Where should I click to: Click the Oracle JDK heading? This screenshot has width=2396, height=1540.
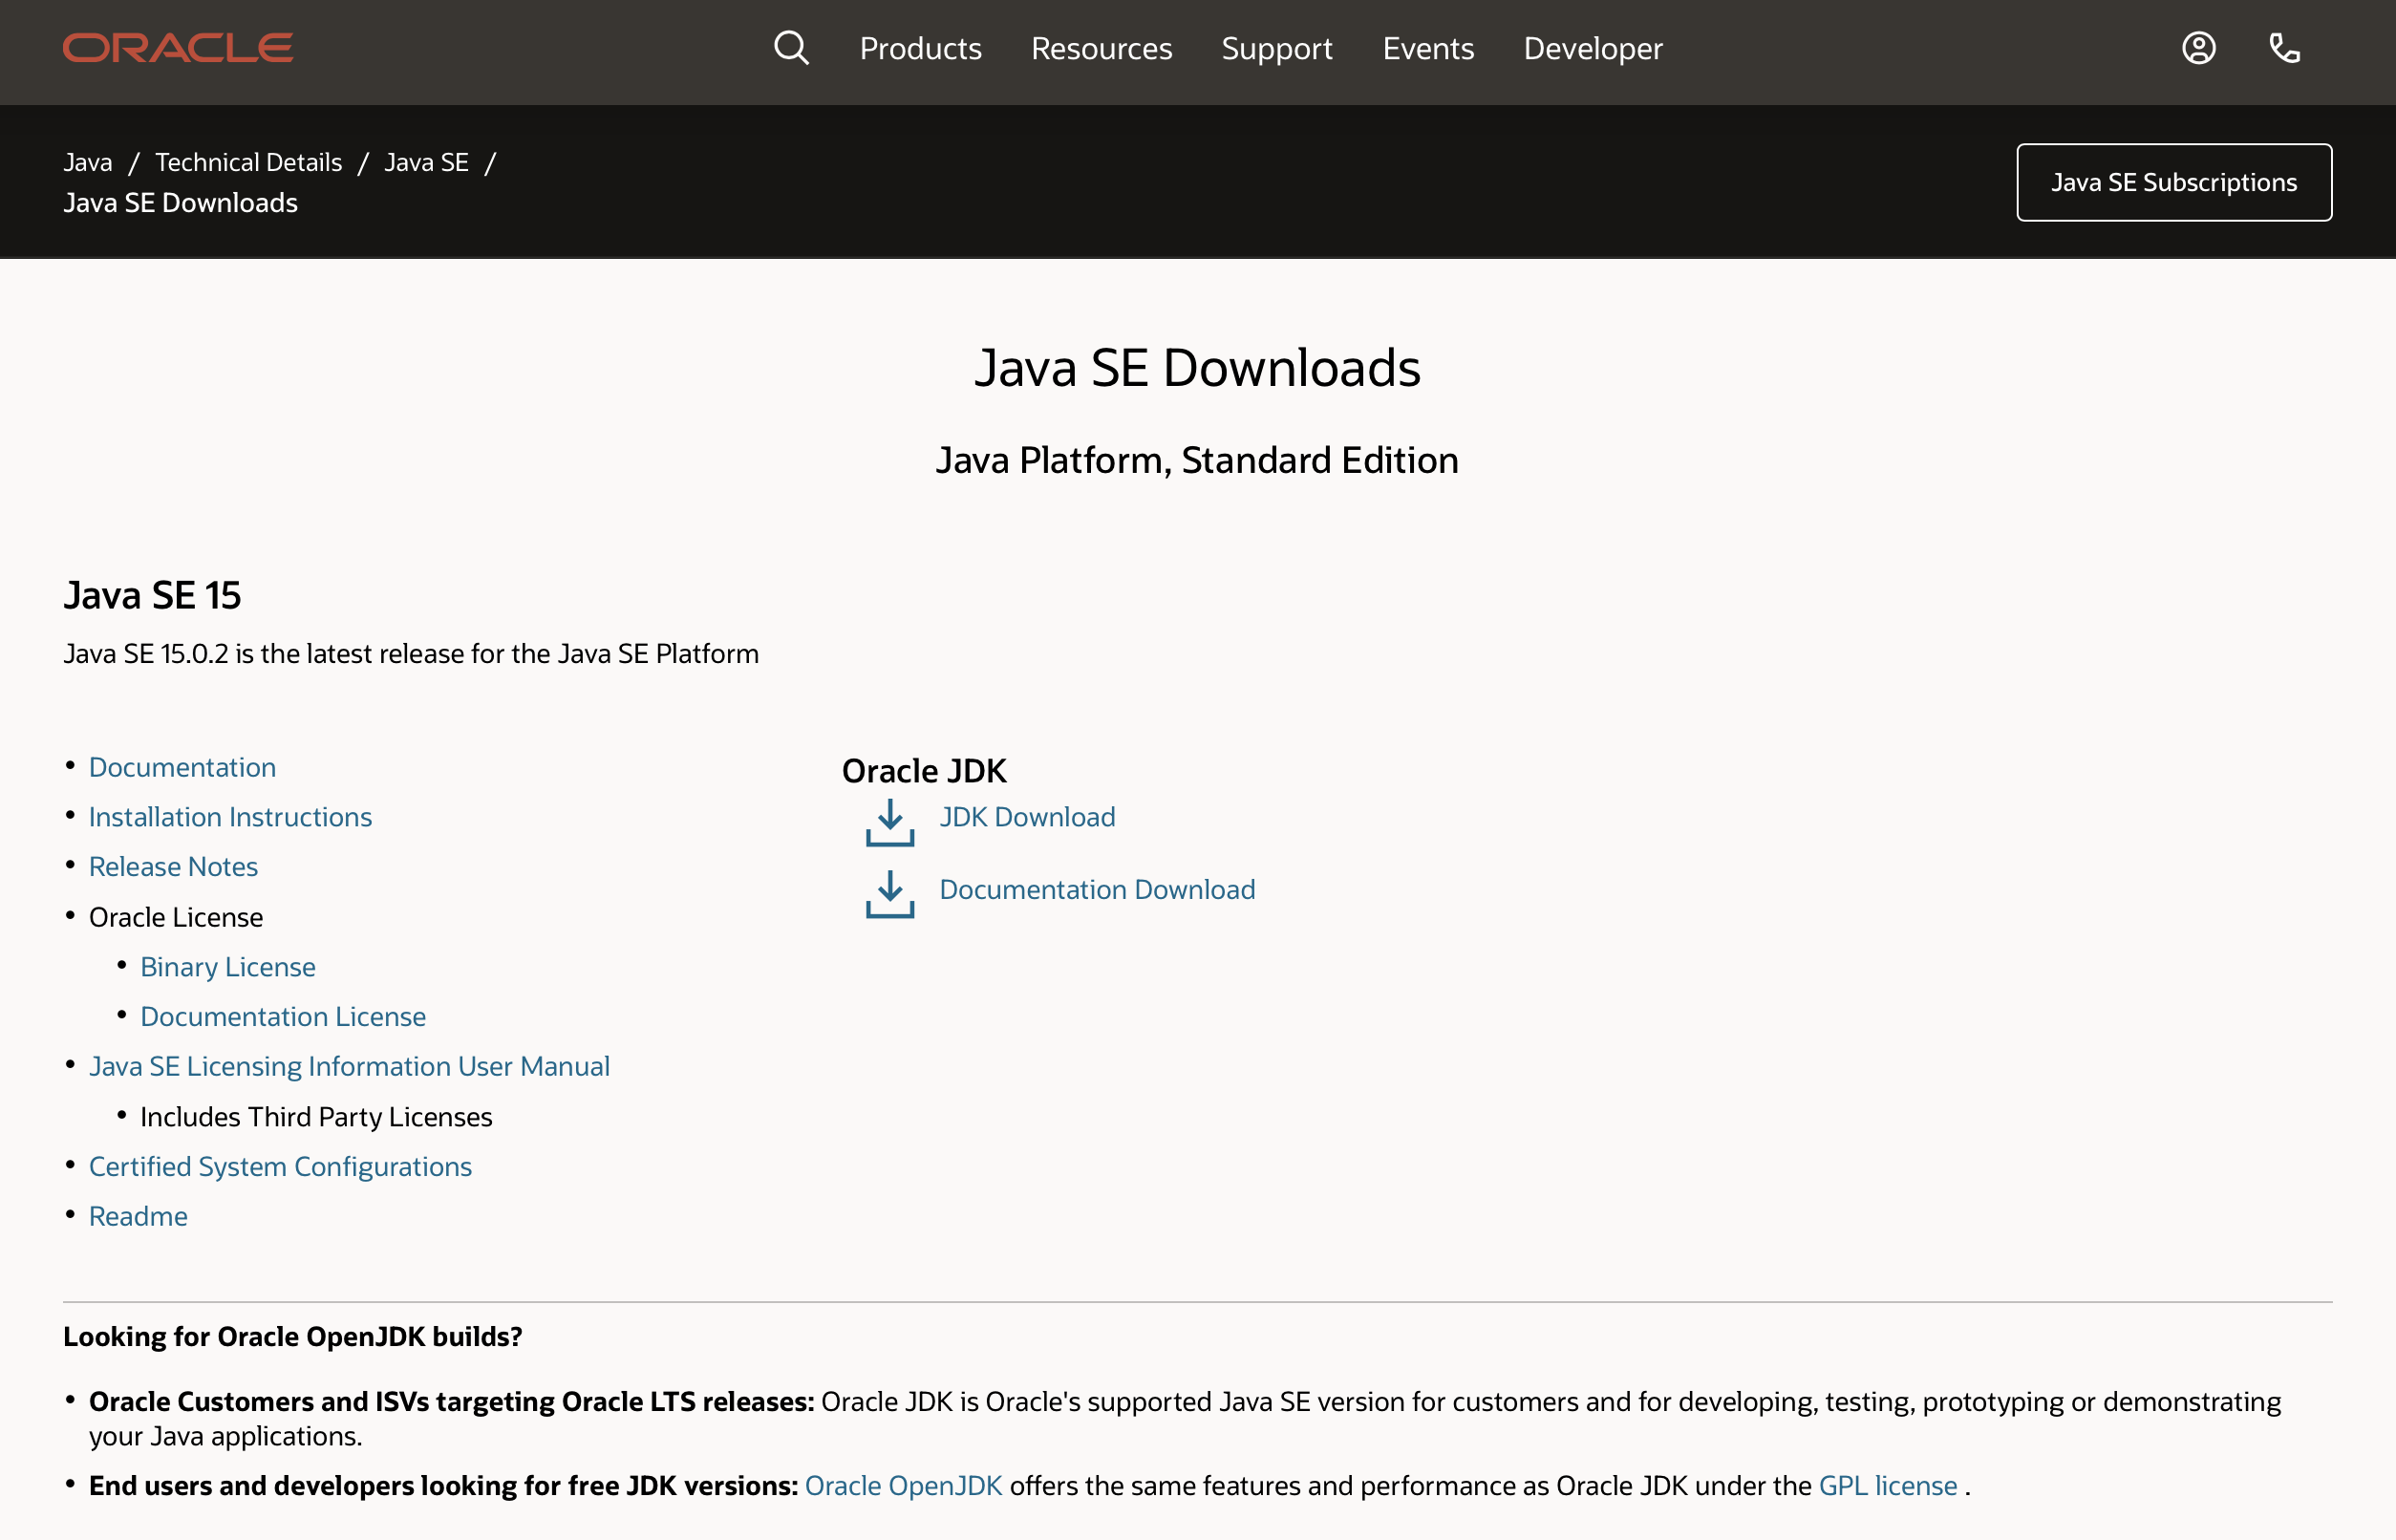coord(924,771)
